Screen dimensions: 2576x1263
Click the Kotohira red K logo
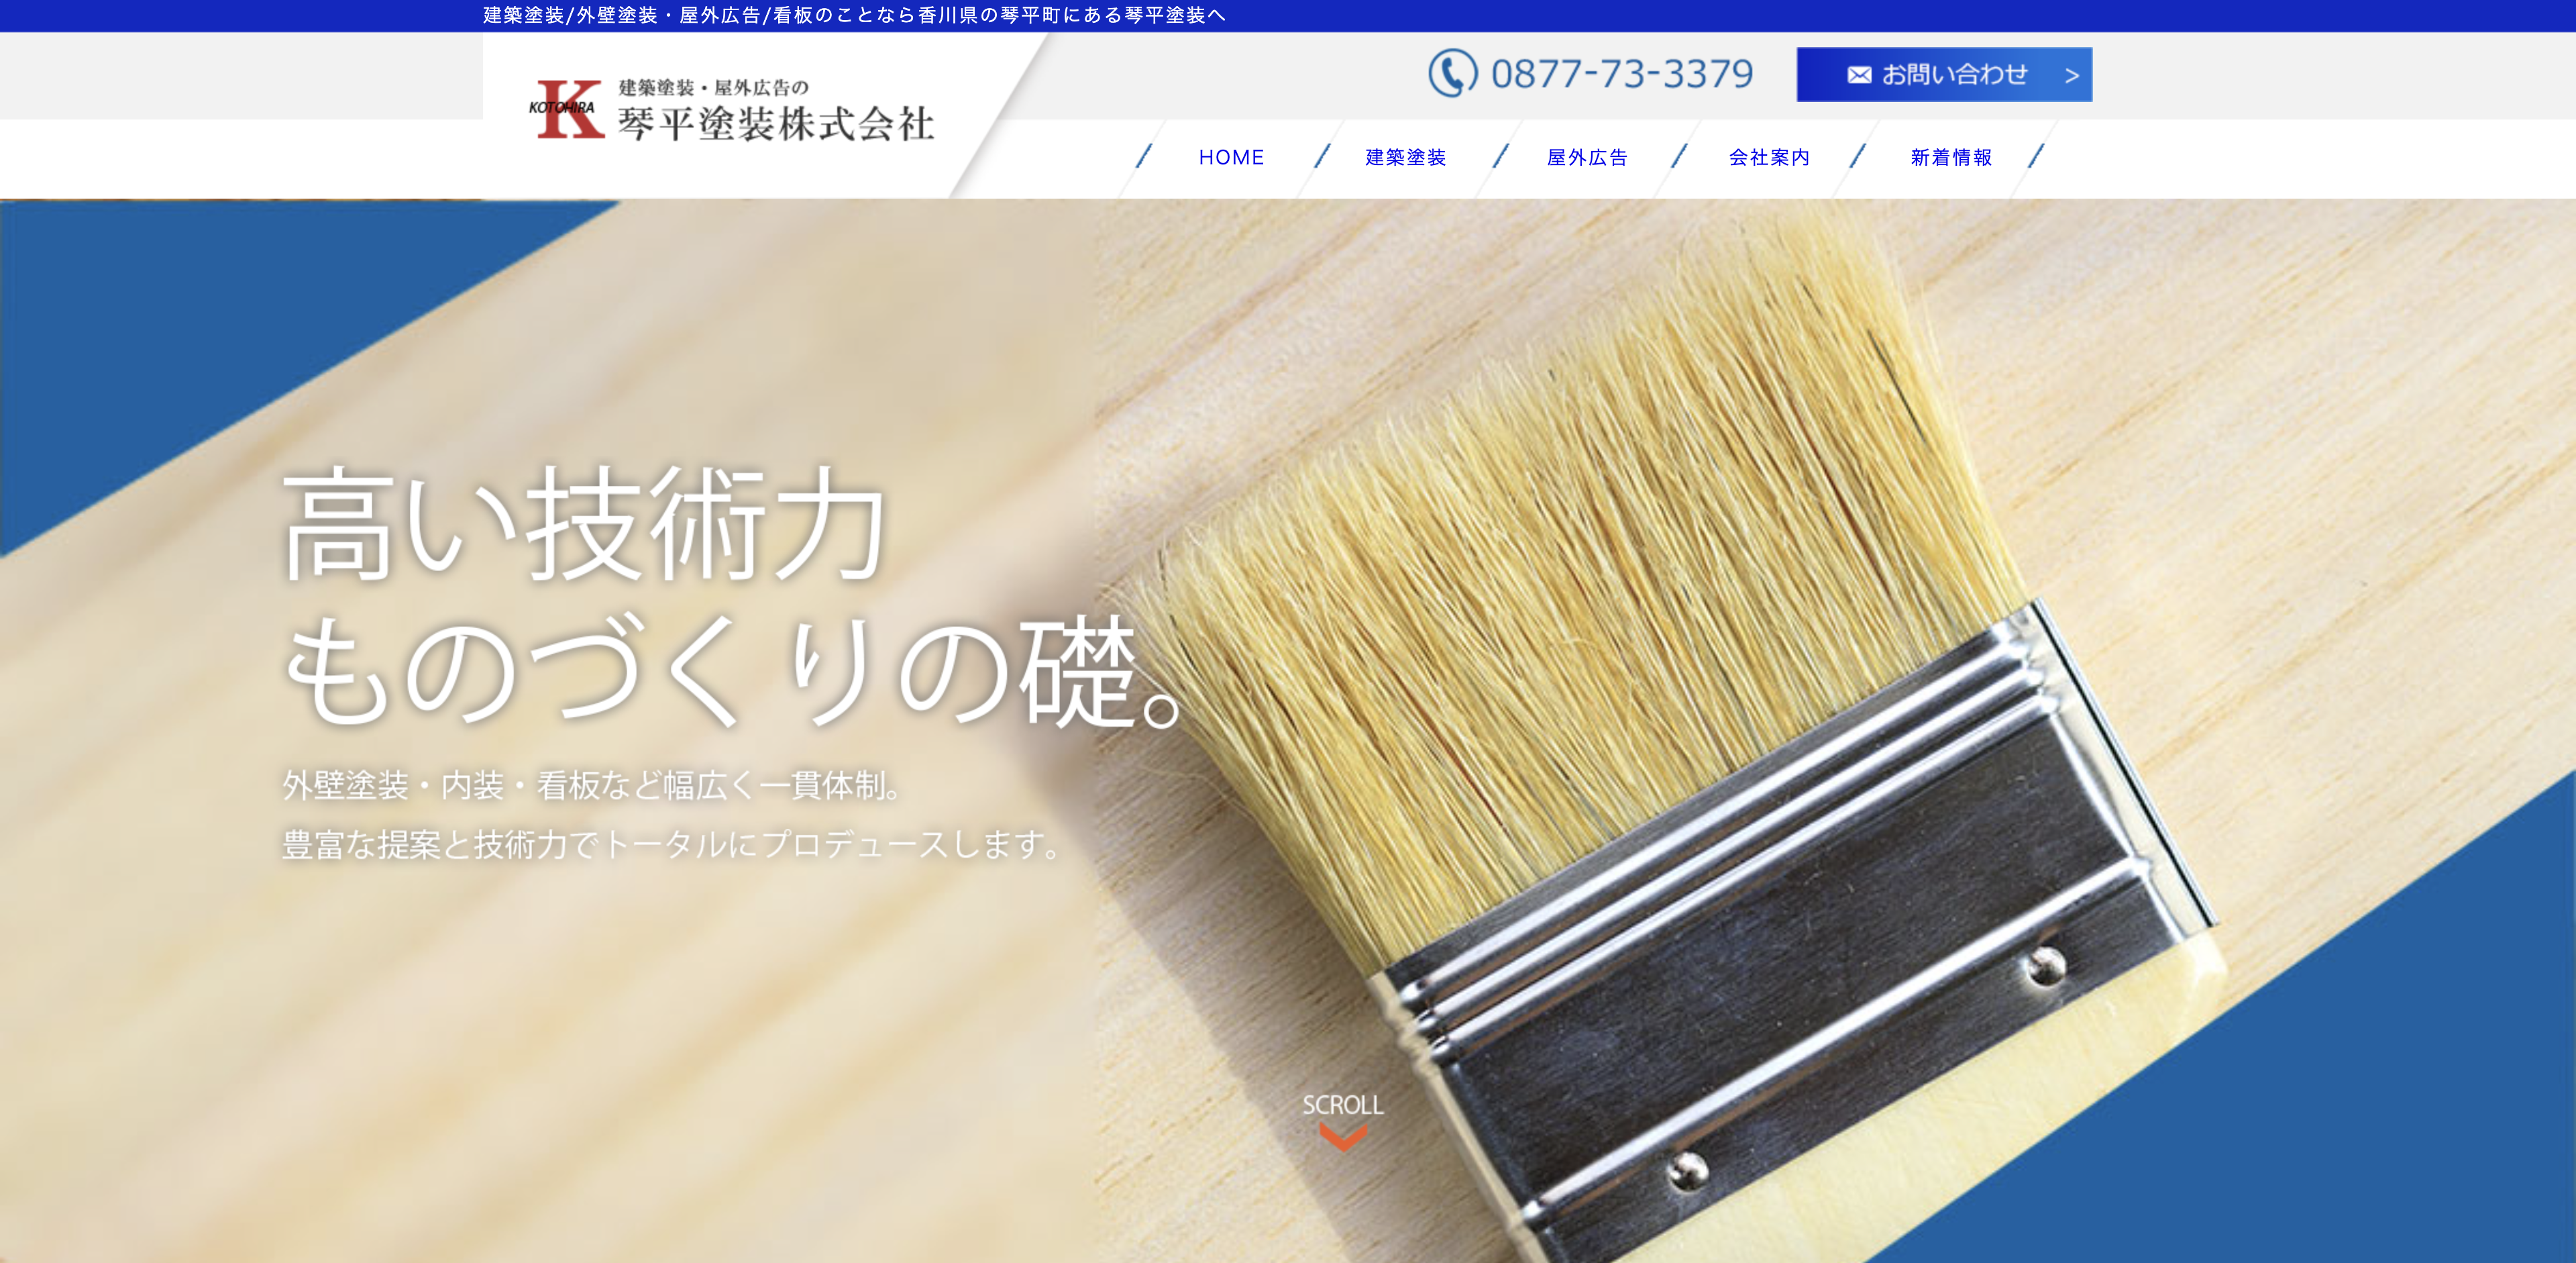point(566,109)
